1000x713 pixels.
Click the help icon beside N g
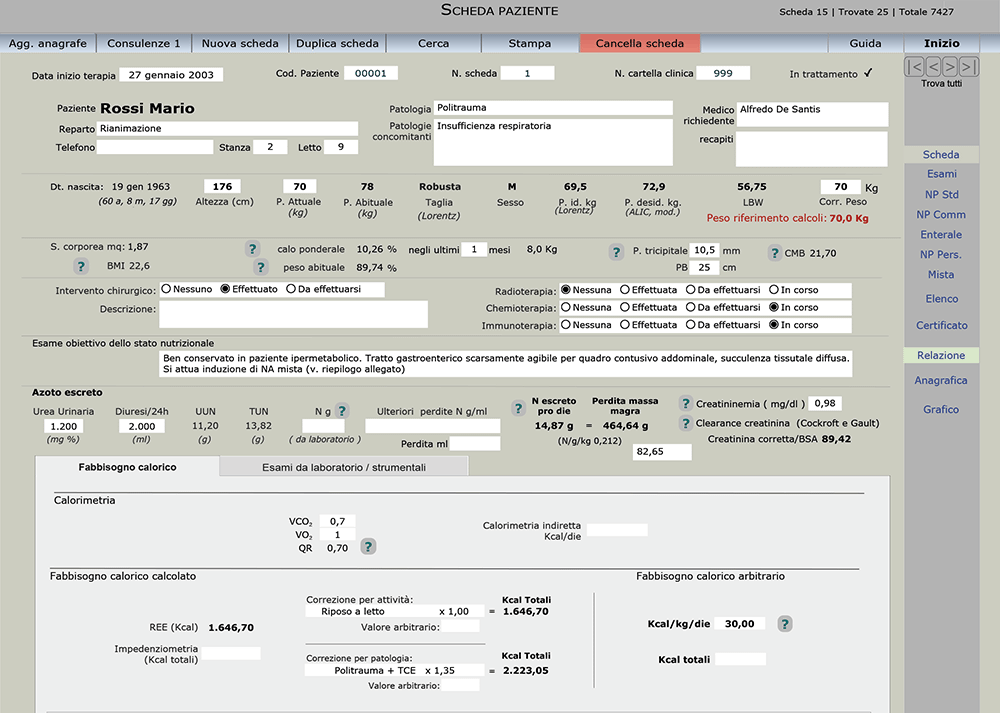coord(342,411)
